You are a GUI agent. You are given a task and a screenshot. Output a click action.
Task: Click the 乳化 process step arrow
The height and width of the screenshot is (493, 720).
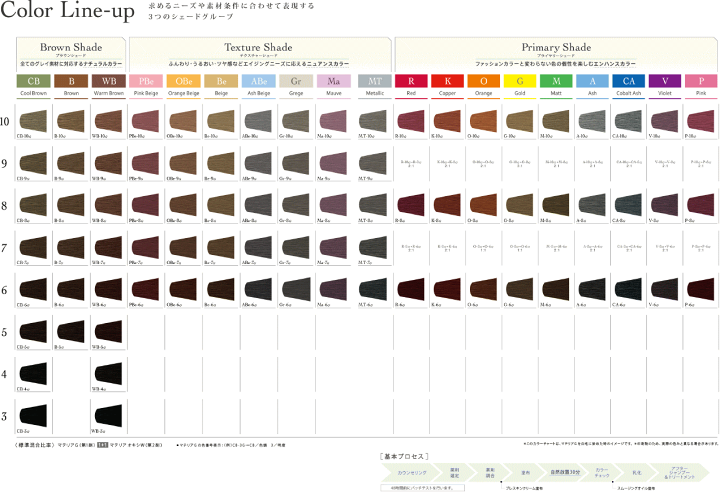click(x=637, y=472)
